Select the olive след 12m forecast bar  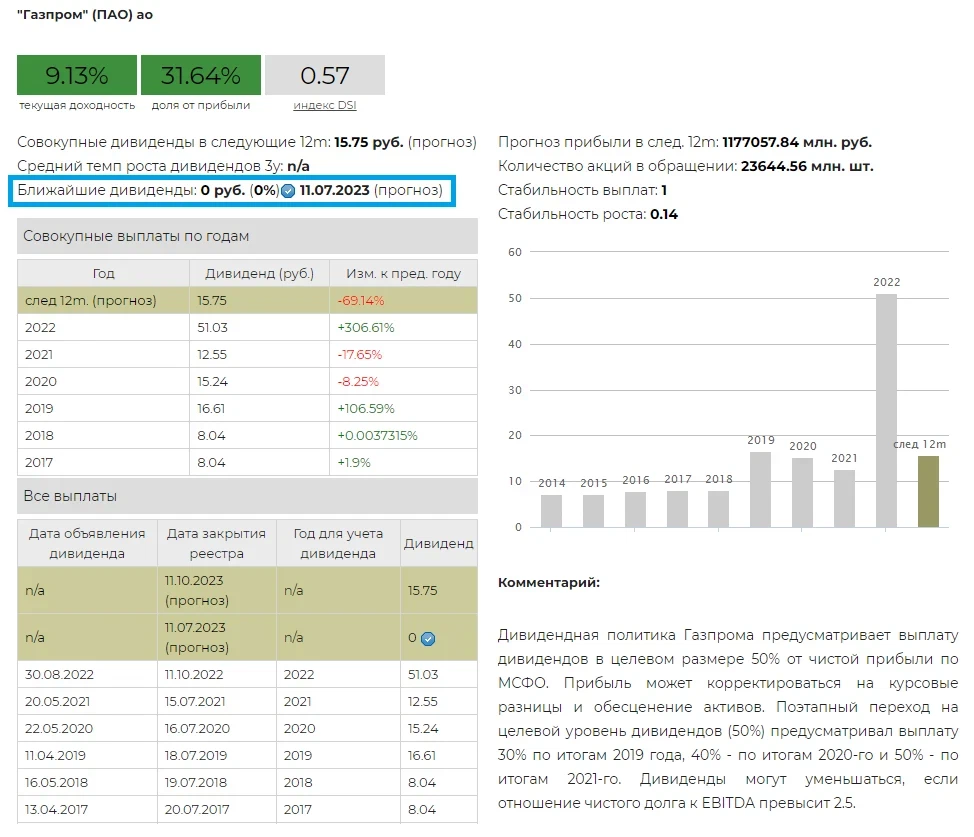(928, 491)
